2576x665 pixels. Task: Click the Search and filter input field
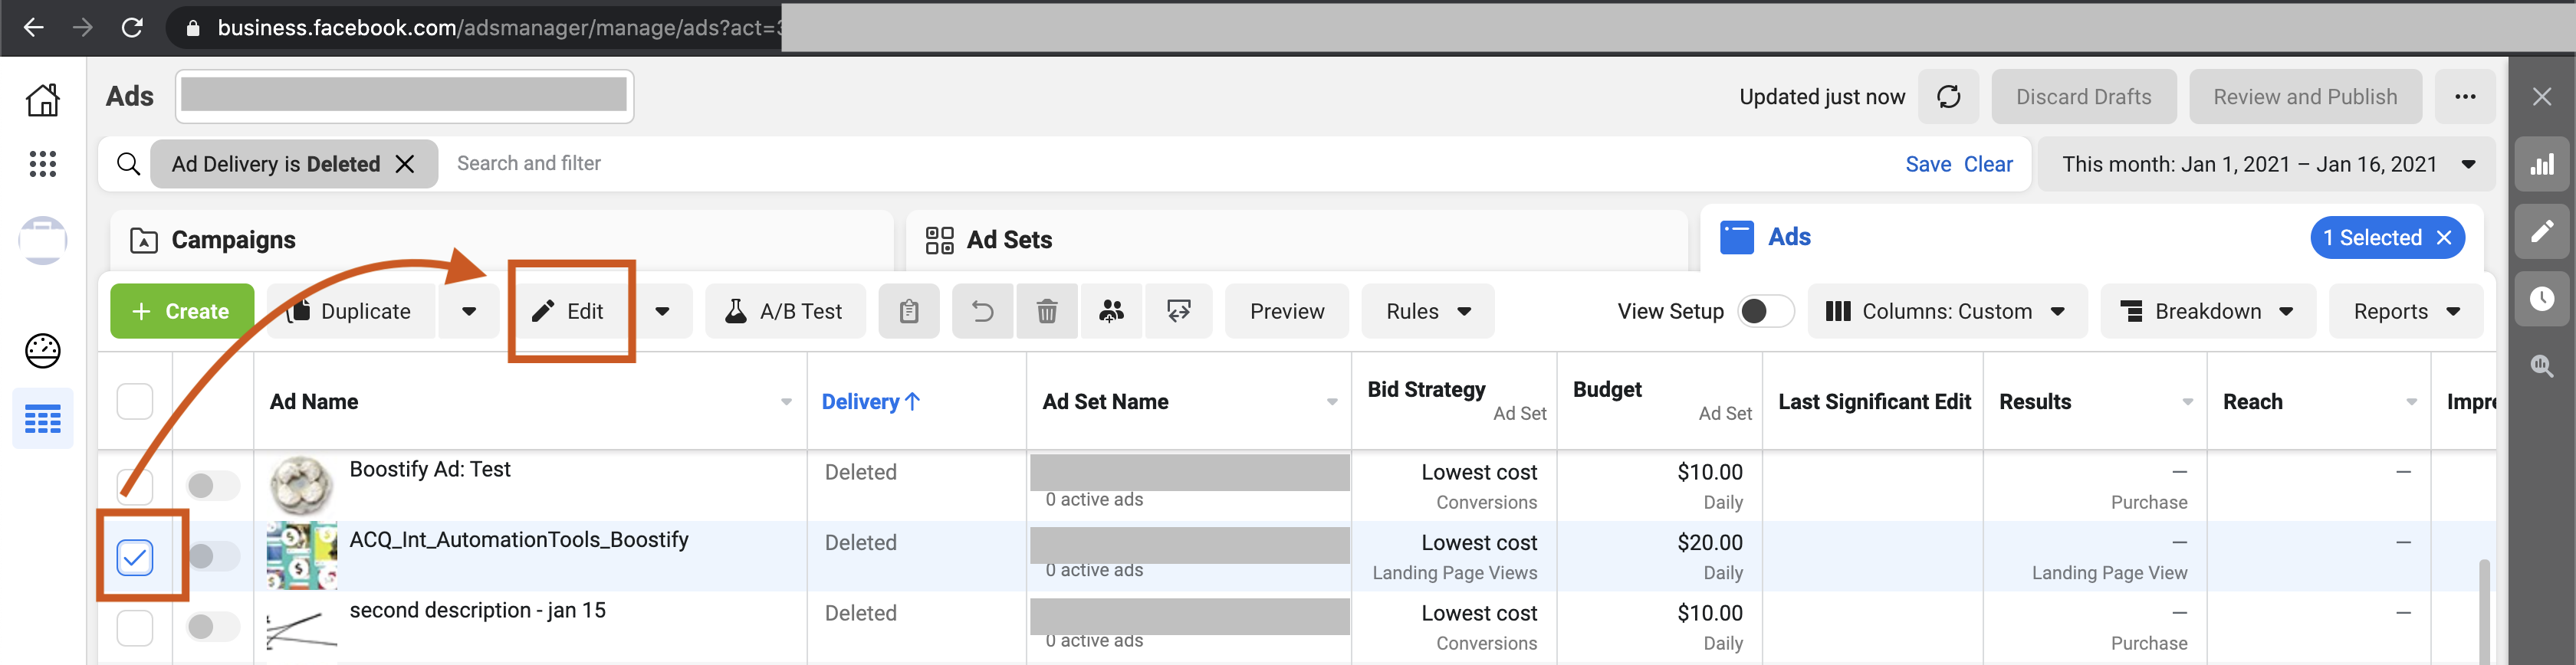tap(1100, 164)
